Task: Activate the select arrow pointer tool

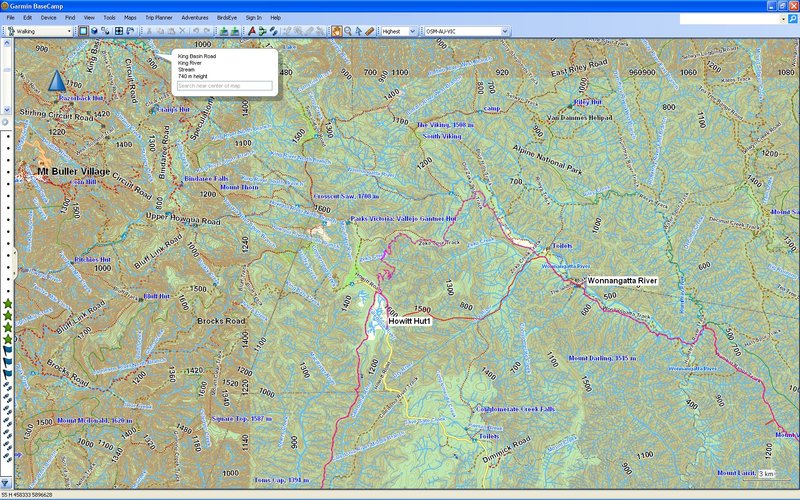Action: click(x=359, y=31)
